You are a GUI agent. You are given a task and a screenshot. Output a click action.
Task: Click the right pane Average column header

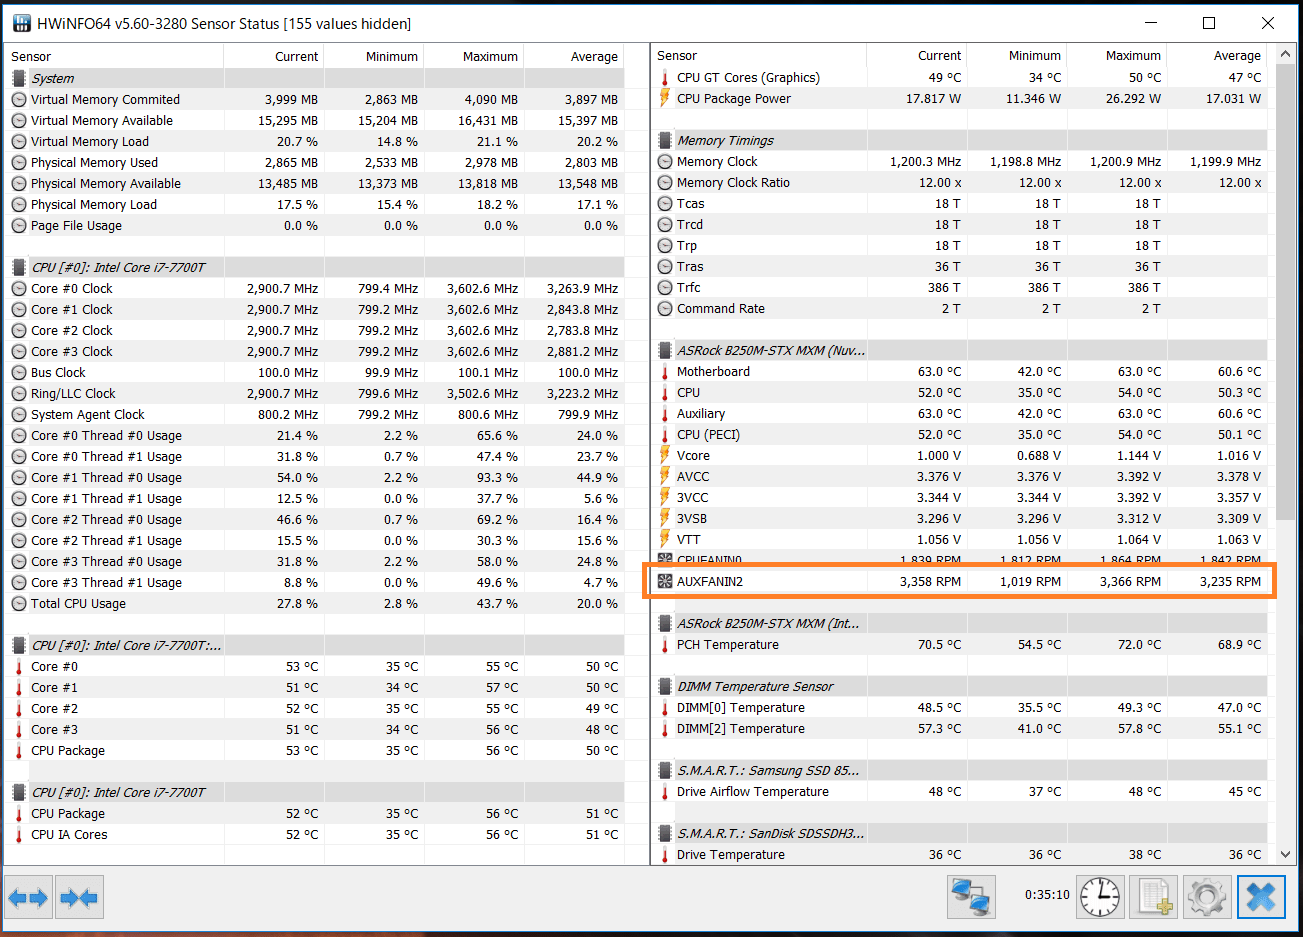(1217, 55)
